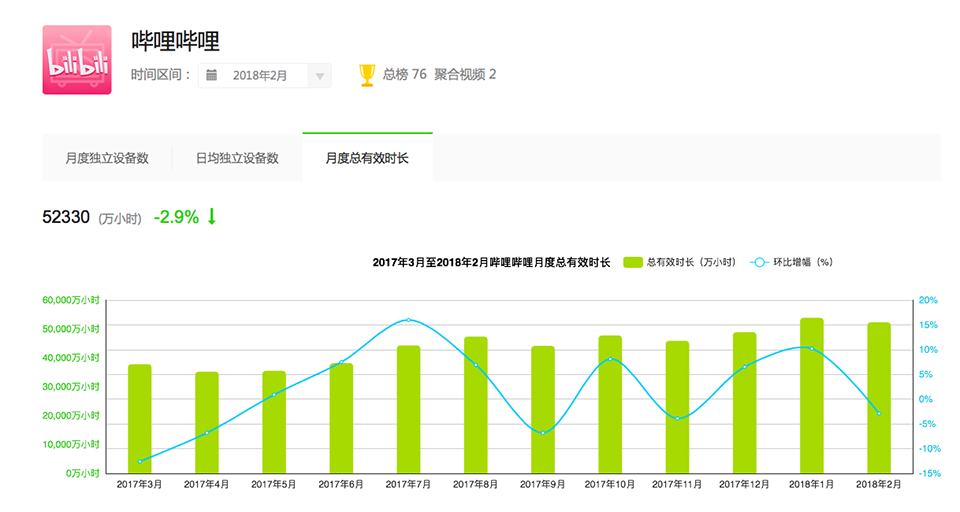Click the gold trophy ranking icon
This screenshot has width=960, height=512.
(367, 75)
